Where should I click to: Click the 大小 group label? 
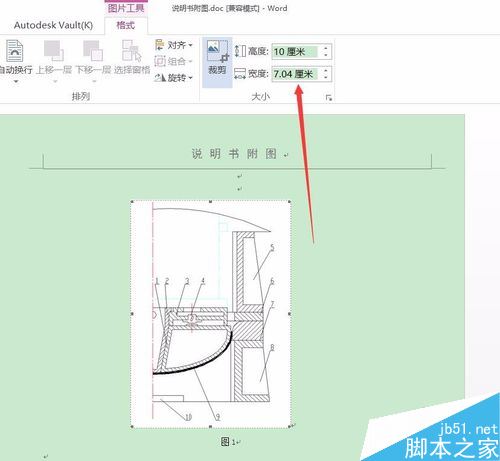260,97
